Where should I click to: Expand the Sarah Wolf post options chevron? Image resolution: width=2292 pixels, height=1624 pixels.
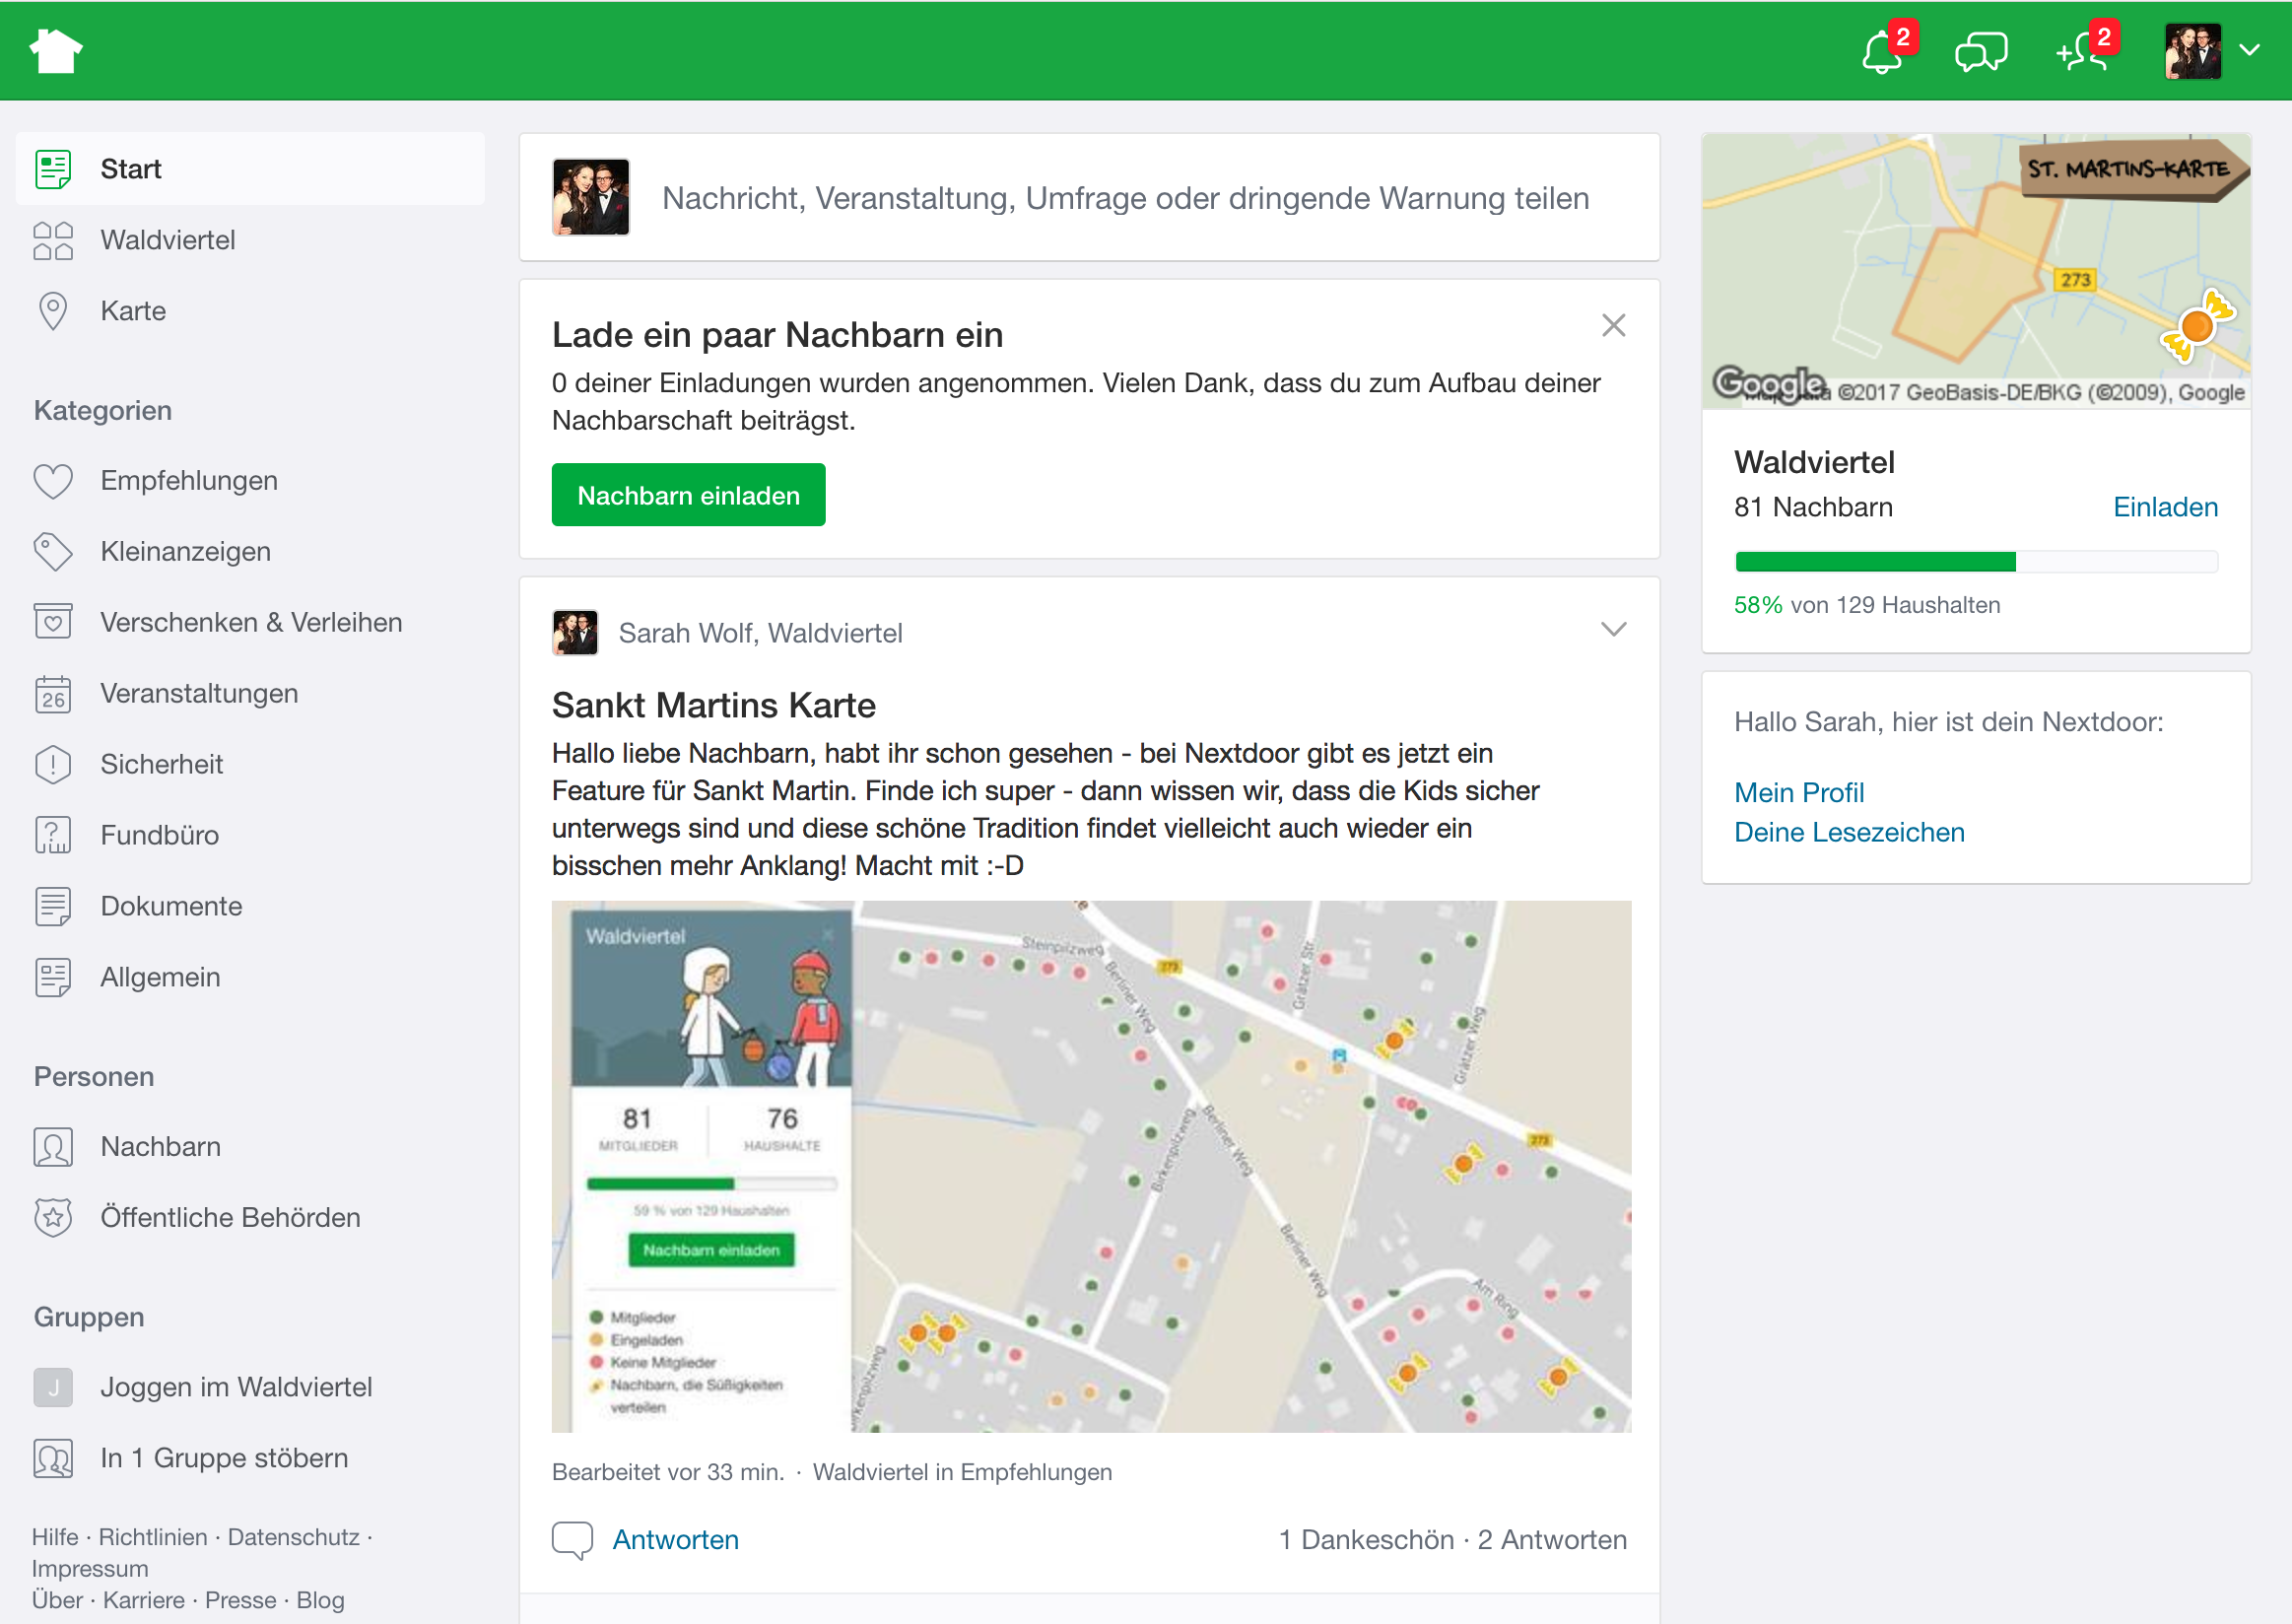[x=1613, y=629]
